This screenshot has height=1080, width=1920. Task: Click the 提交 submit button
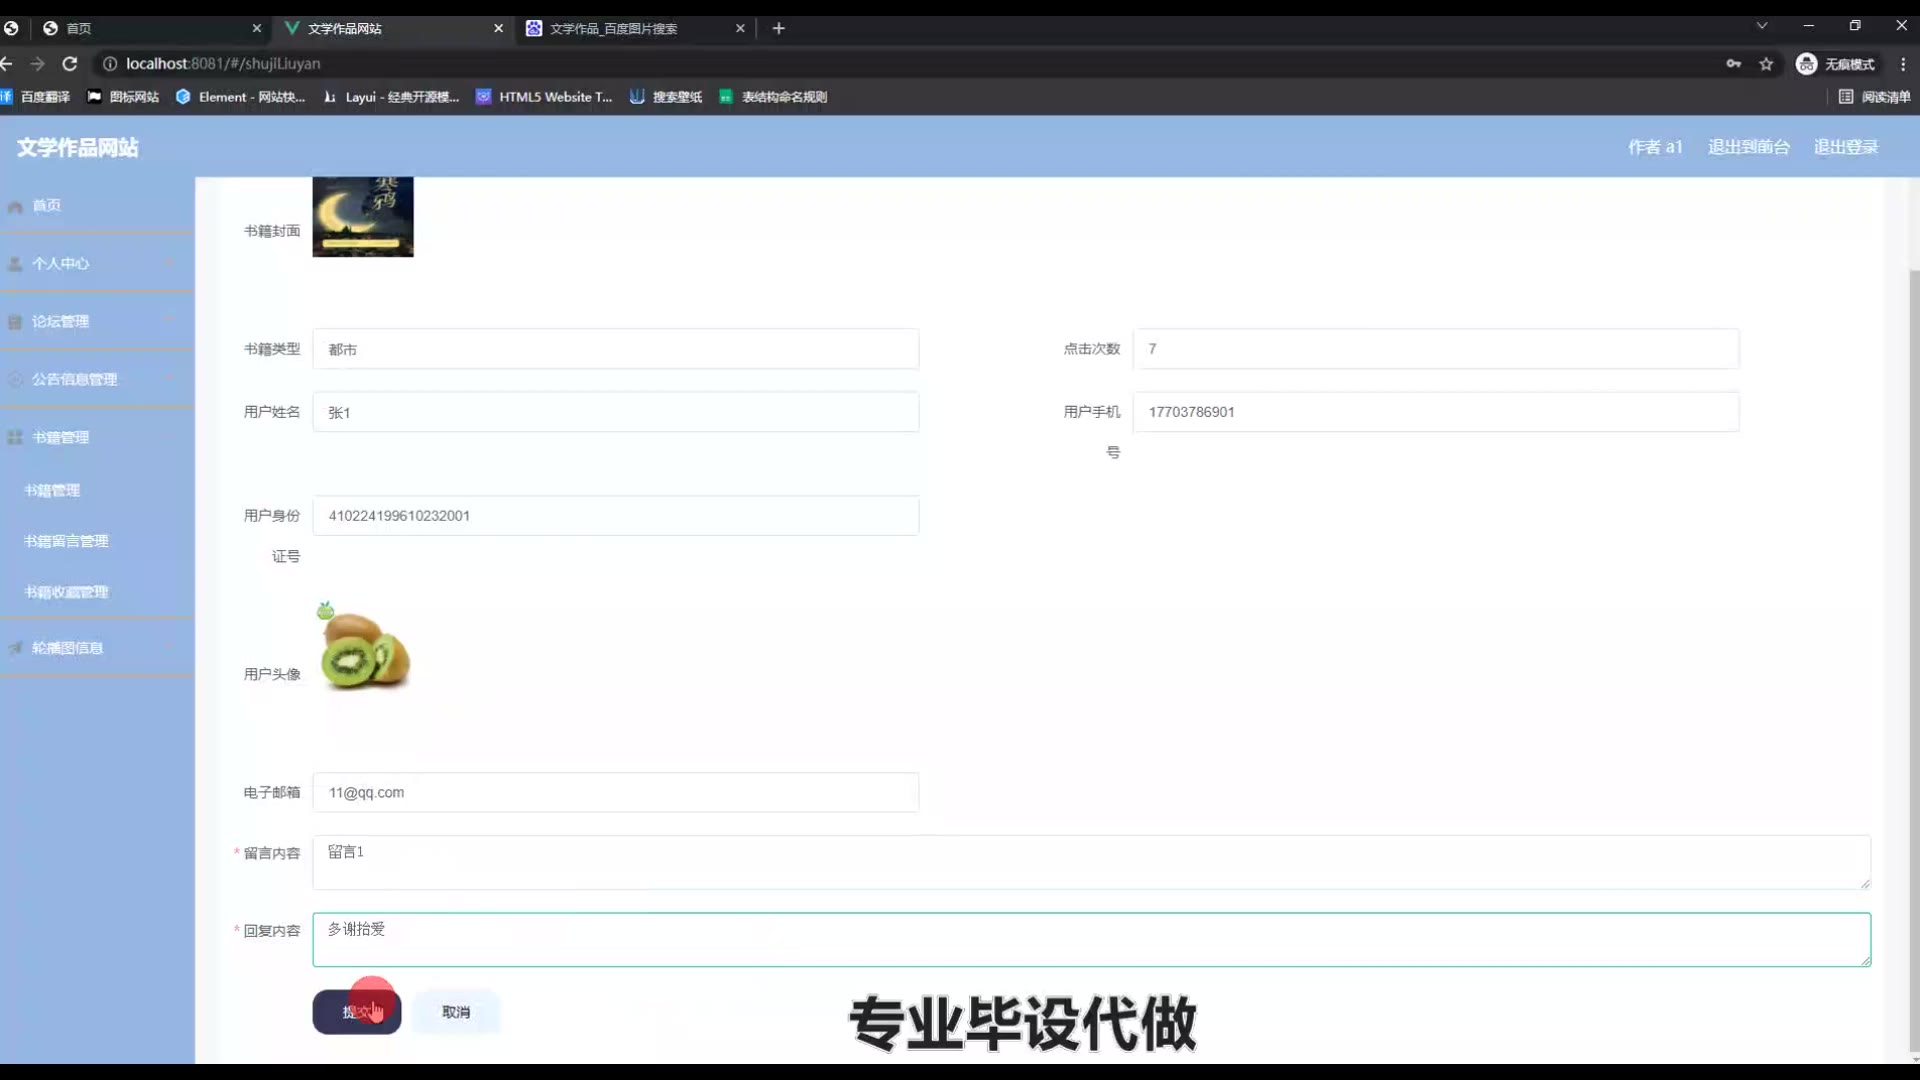(x=356, y=1012)
